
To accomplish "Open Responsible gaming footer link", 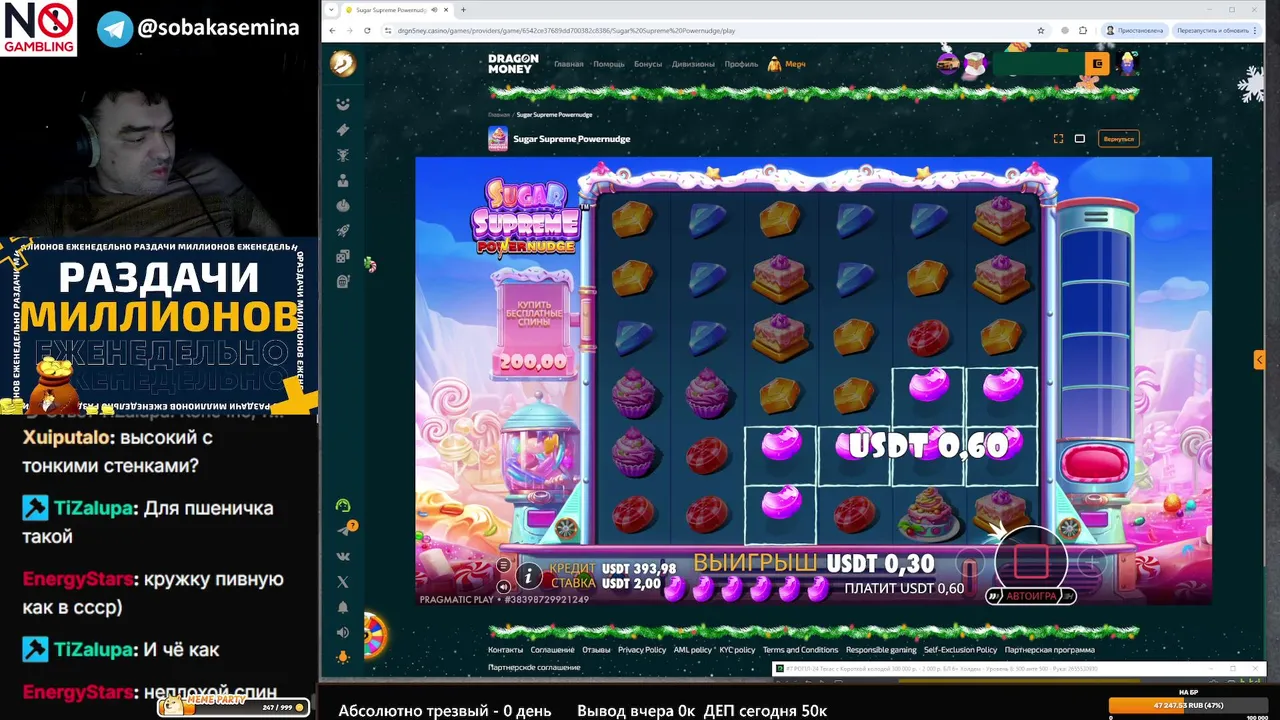I will (x=881, y=650).
